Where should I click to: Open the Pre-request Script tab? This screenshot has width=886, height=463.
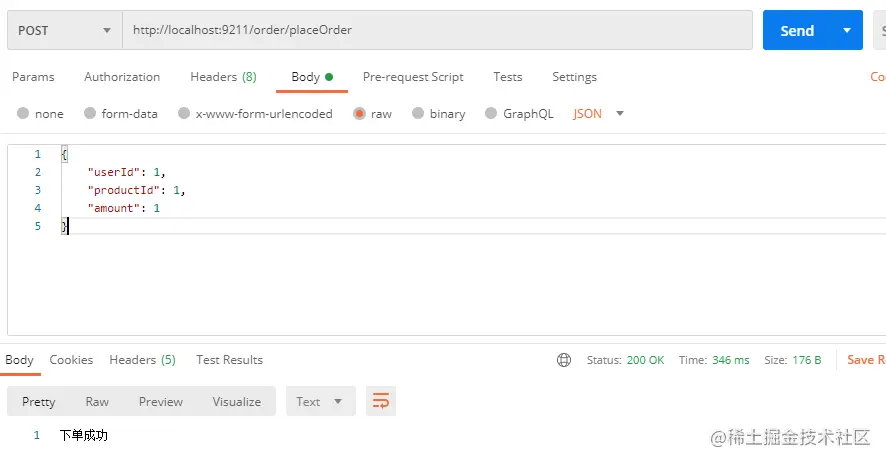click(413, 77)
